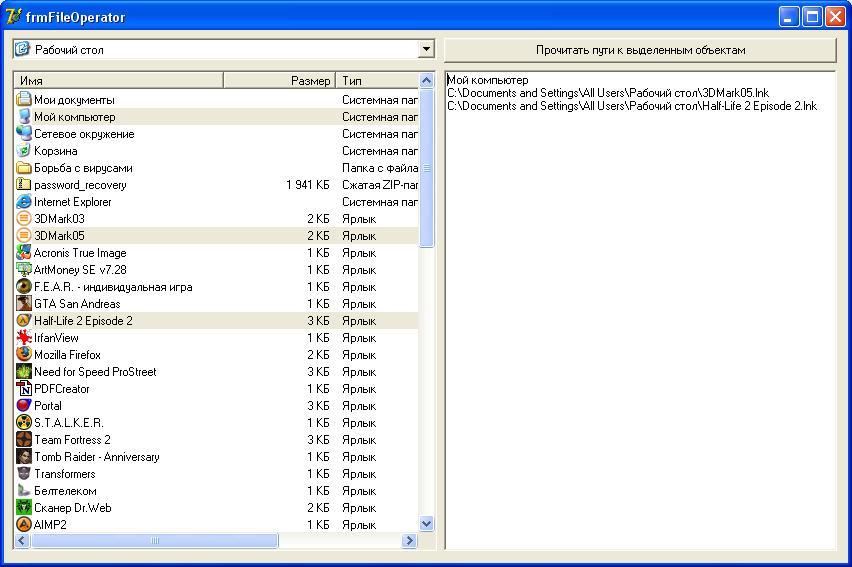Click the horizontal scrollbar thumb
The image size is (852, 567).
pyautogui.click(x=154, y=540)
